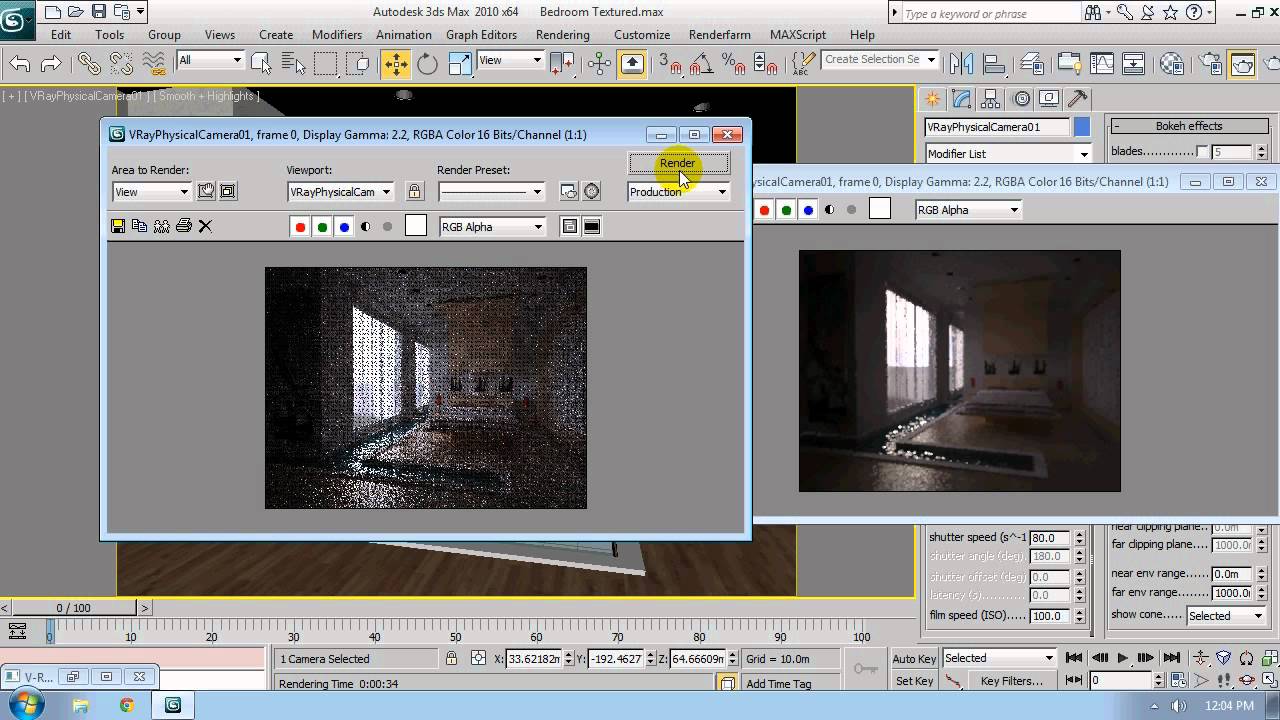
Task: Click Edit Region hand icon
Action: pos(206,191)
